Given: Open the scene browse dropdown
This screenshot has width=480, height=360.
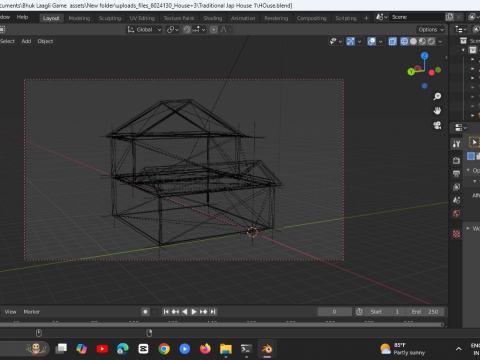Looking at the screenshot, I should click(382, 17).
